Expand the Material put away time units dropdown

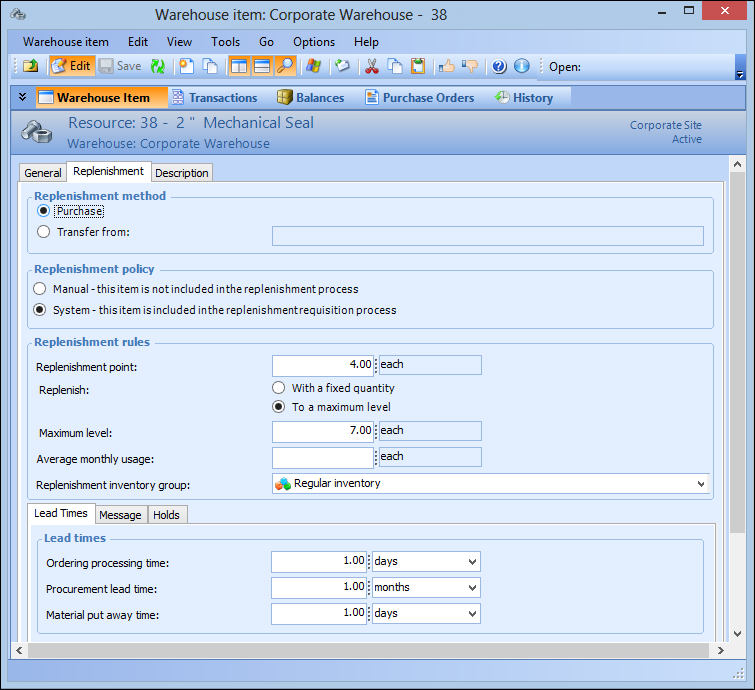tap(471, 614)
